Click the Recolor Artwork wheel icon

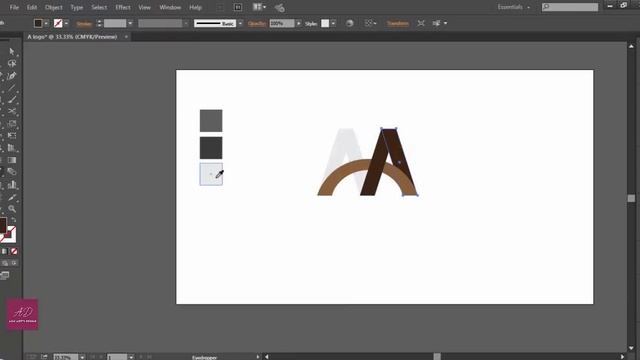349,23
